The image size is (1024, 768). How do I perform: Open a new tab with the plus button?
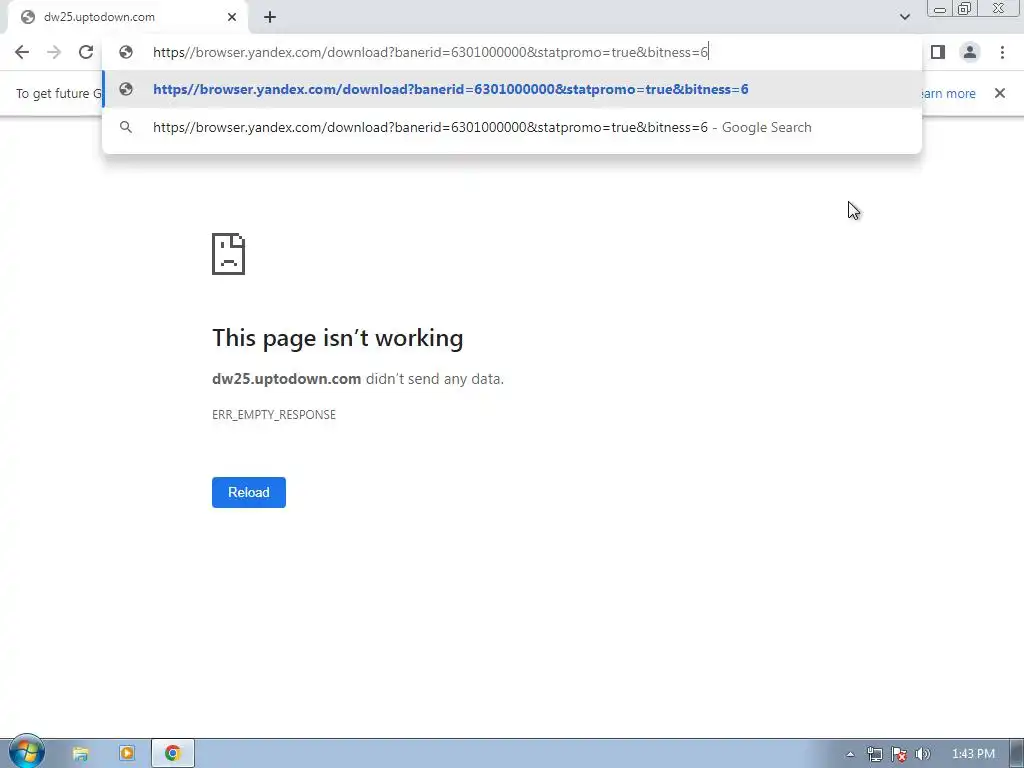click(x=270, y=17)
